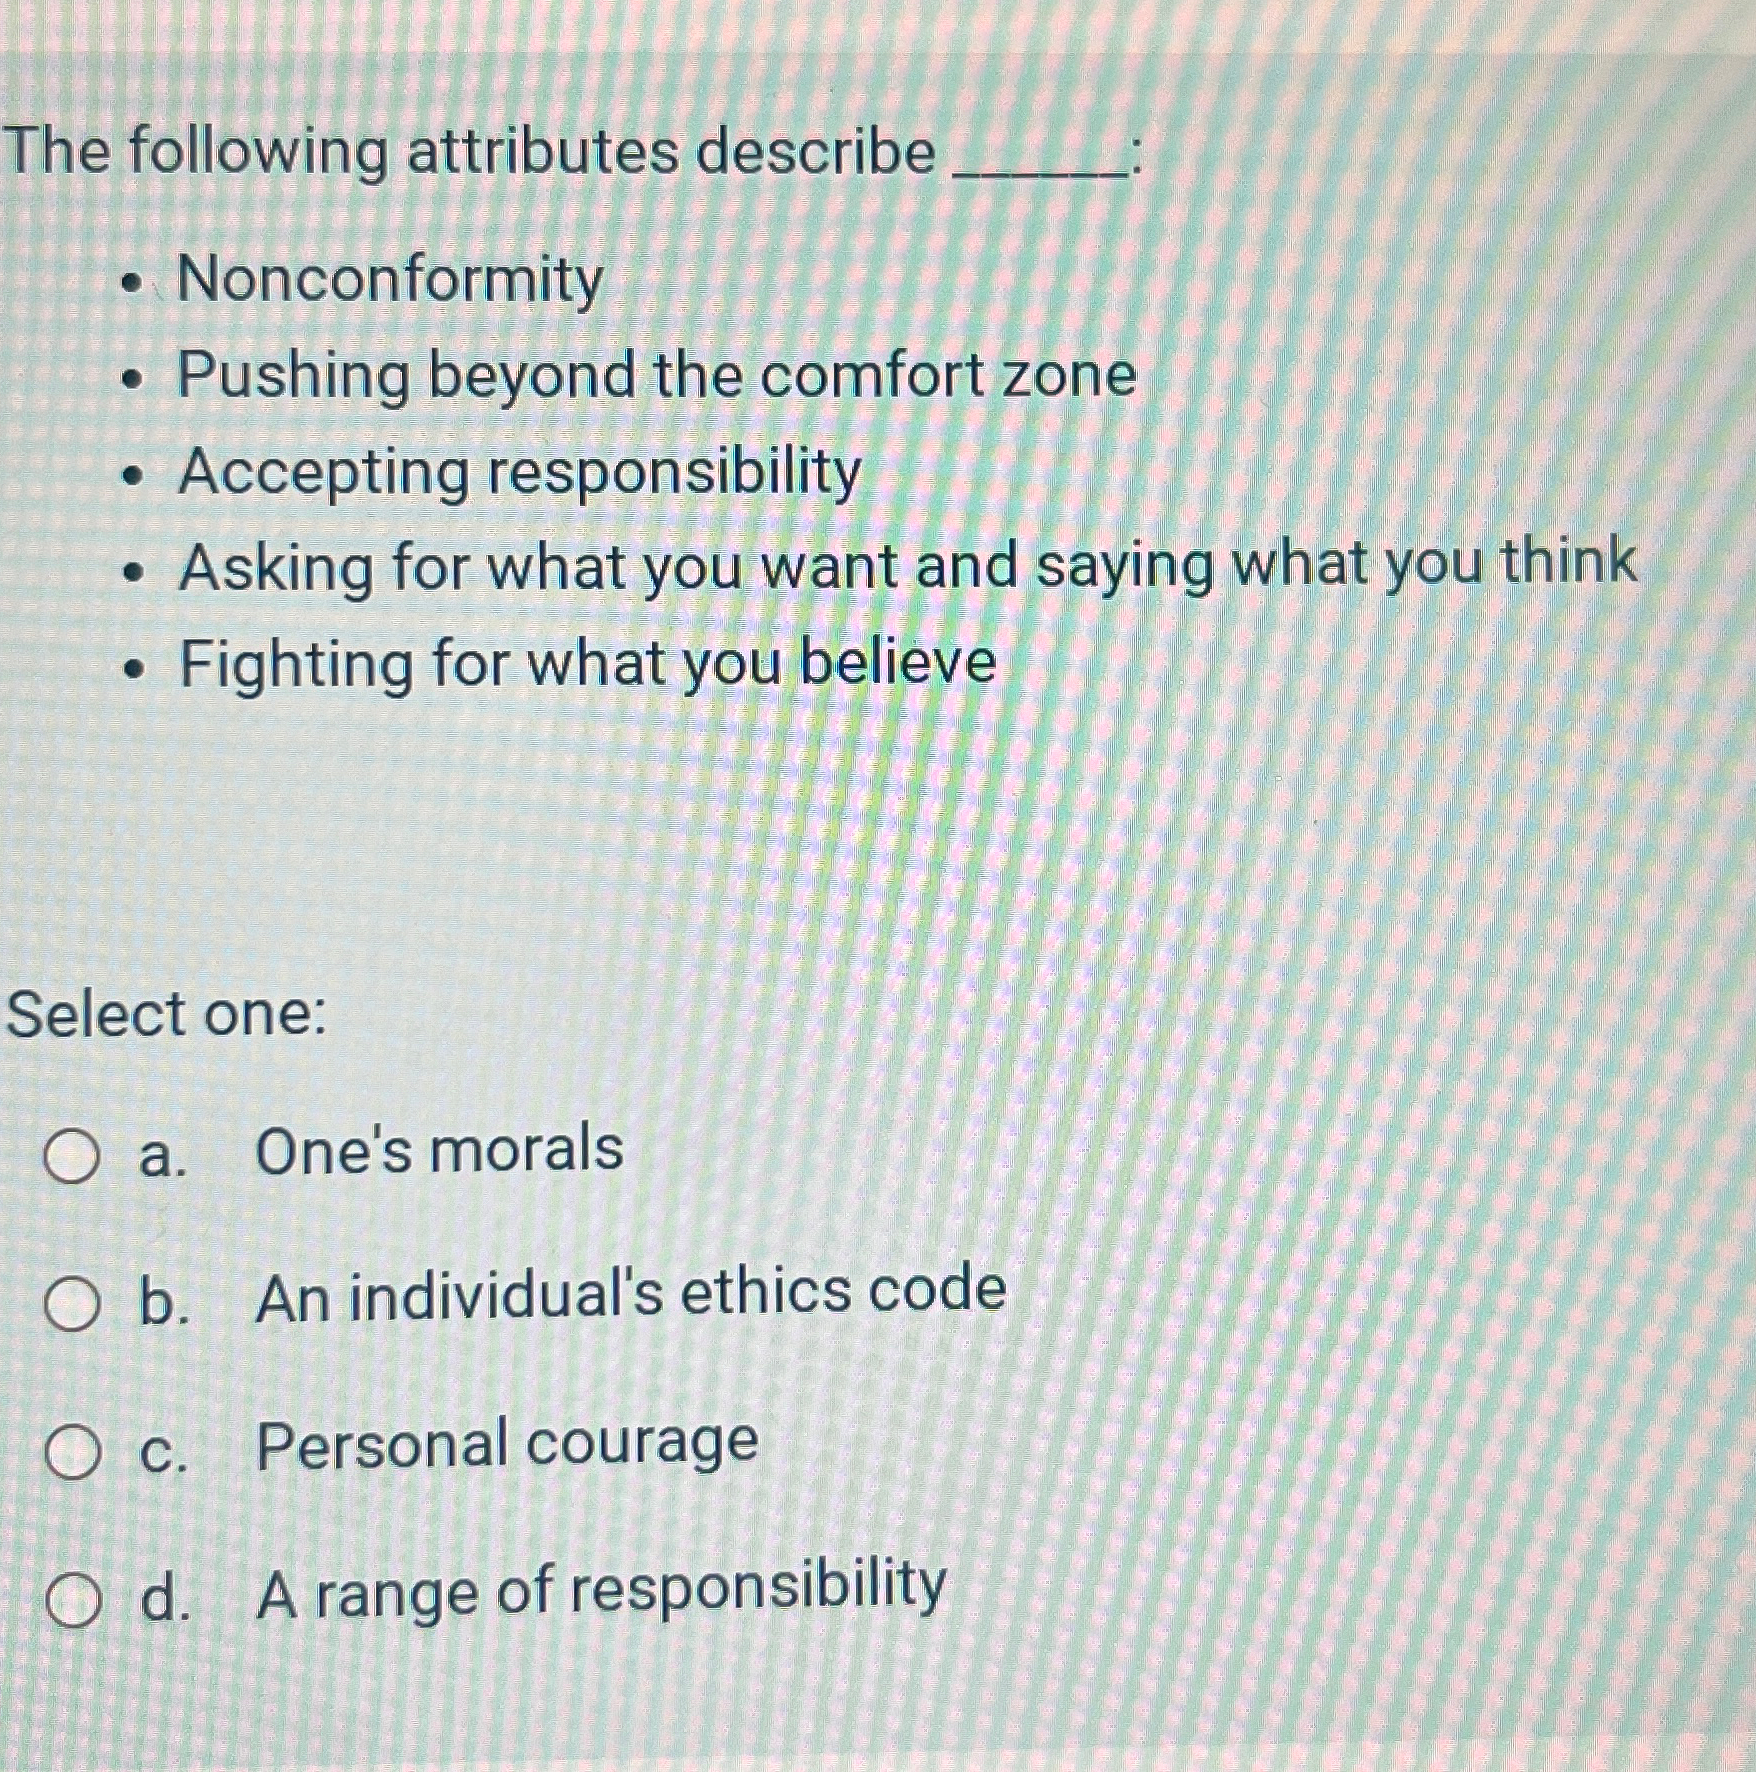1756x1772 pixels.
Task: Click the 'Select one:' prompt label
Action: click(x=167, y=1014)
